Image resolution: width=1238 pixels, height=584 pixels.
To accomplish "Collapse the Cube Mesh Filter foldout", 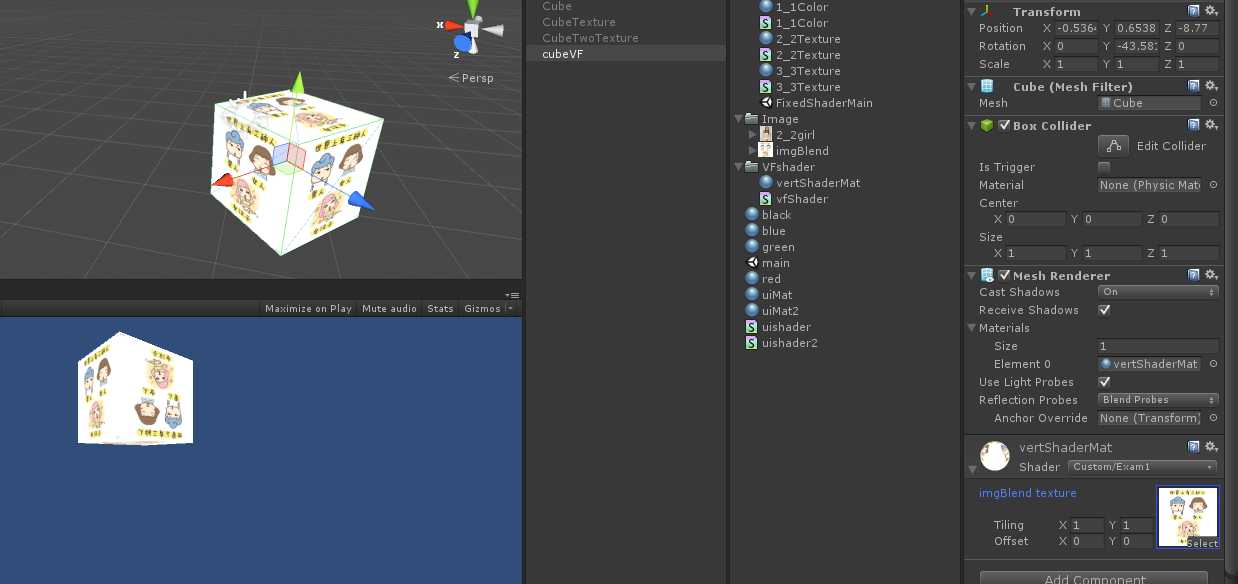I will point(971,86).
